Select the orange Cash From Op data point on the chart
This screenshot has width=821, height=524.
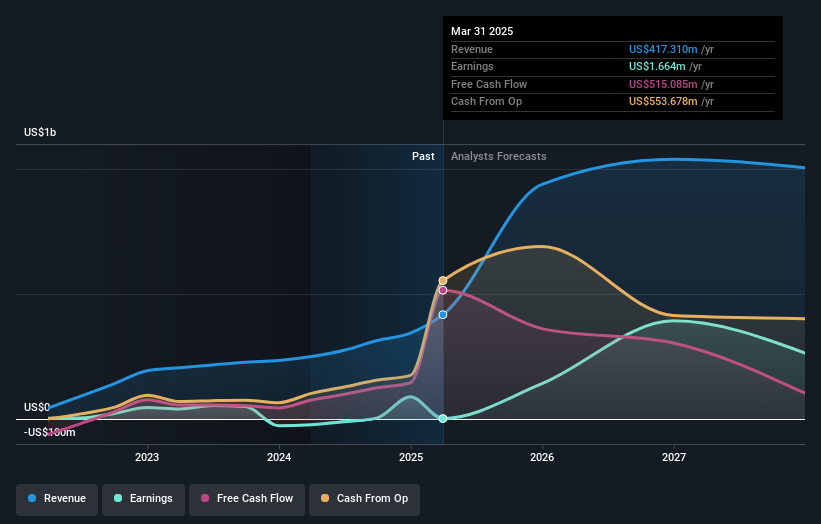(443, 281)
